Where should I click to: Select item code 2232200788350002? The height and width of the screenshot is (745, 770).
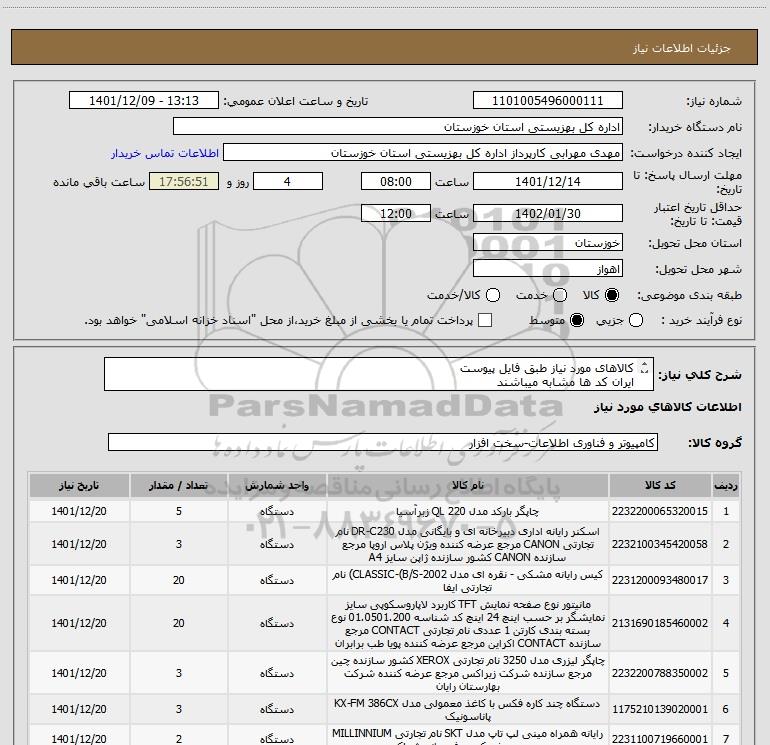coord(660,673)
